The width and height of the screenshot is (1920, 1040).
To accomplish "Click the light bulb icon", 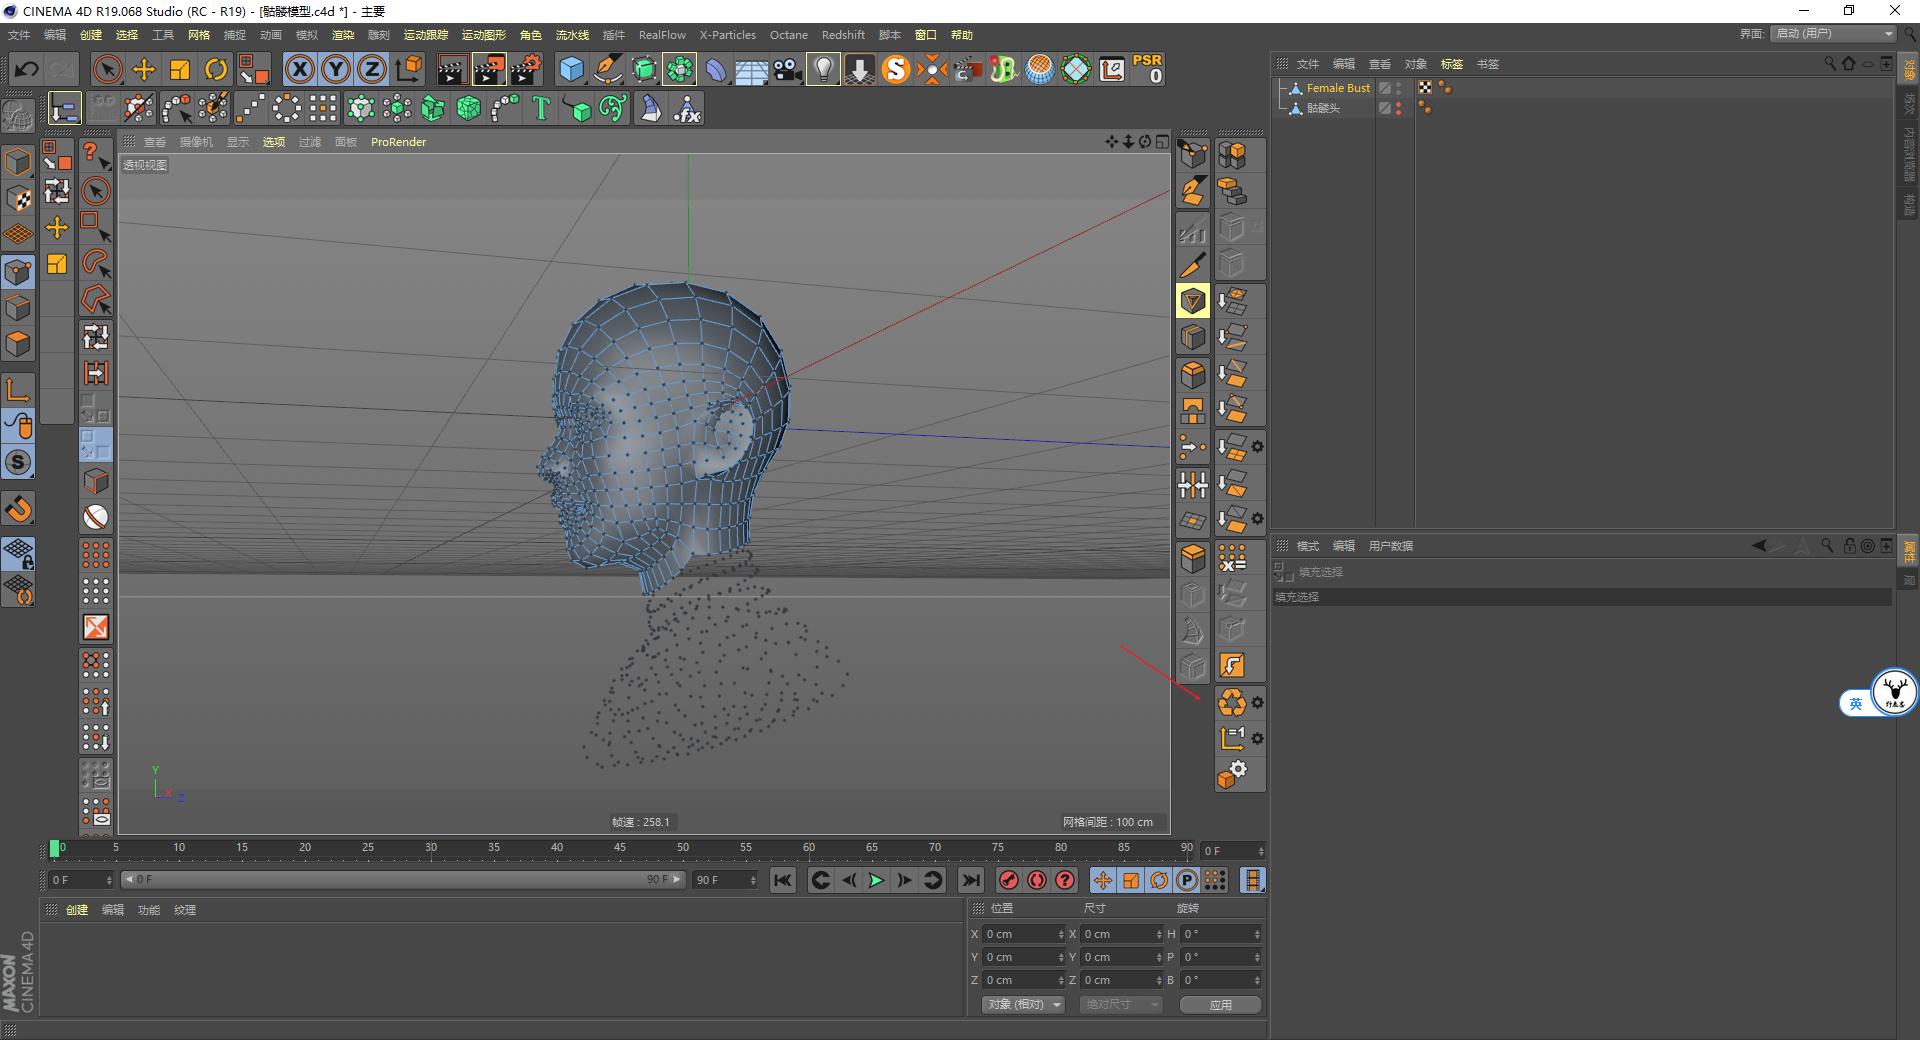I will click(823, 69).
